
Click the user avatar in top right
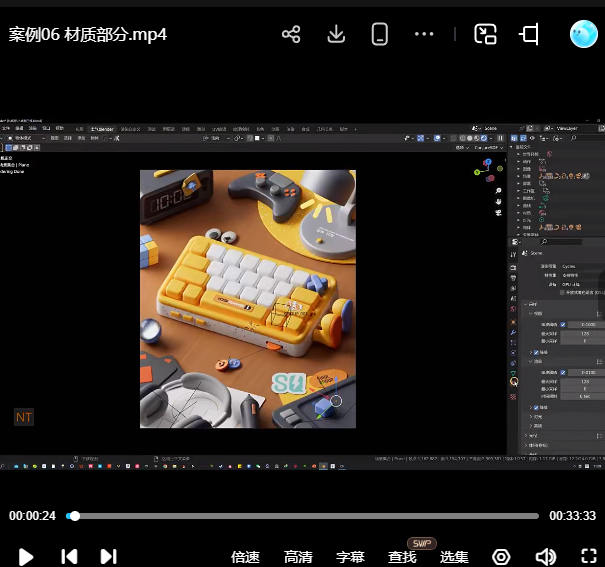[583, 35]
